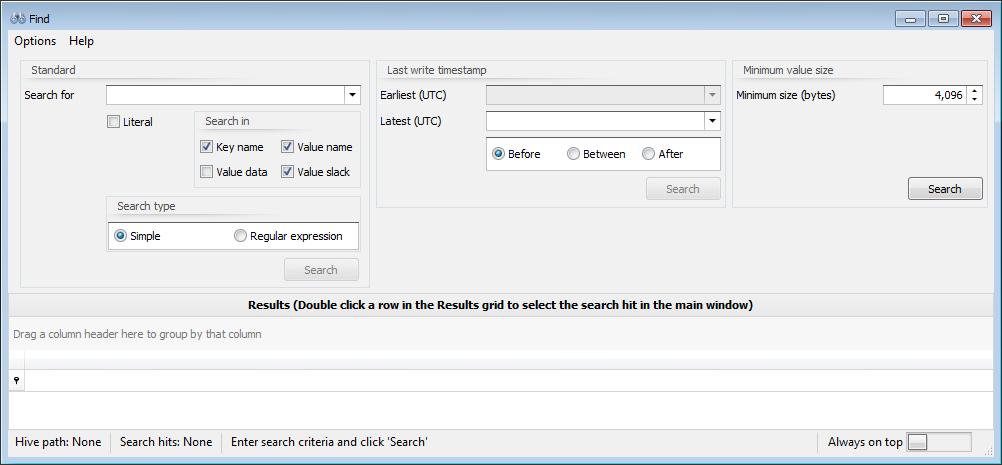
Task: Select the Between timestamp option
Action: (573, 154)
